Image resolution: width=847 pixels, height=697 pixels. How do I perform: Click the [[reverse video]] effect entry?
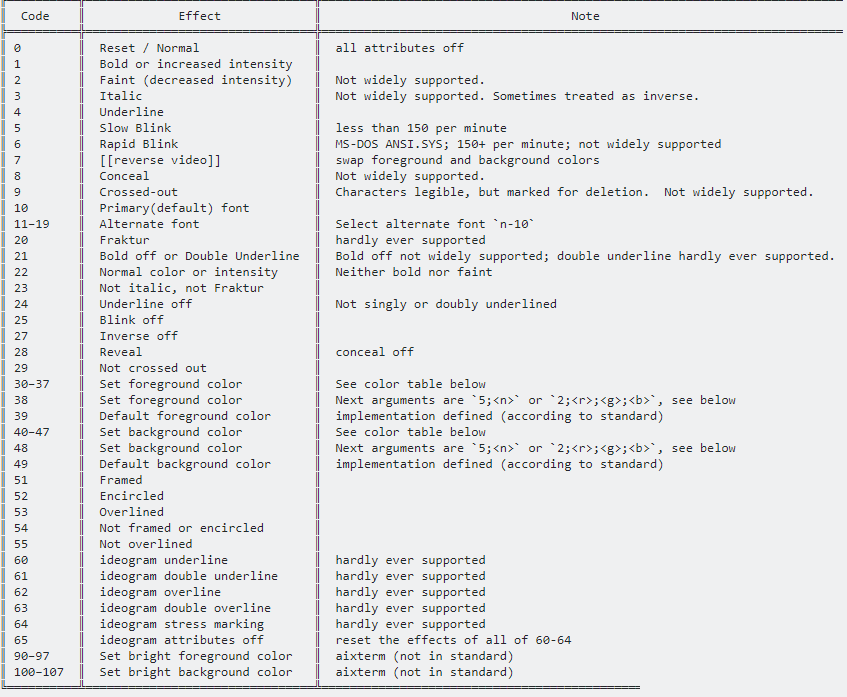pyautogui.click(x=160, y=160)
